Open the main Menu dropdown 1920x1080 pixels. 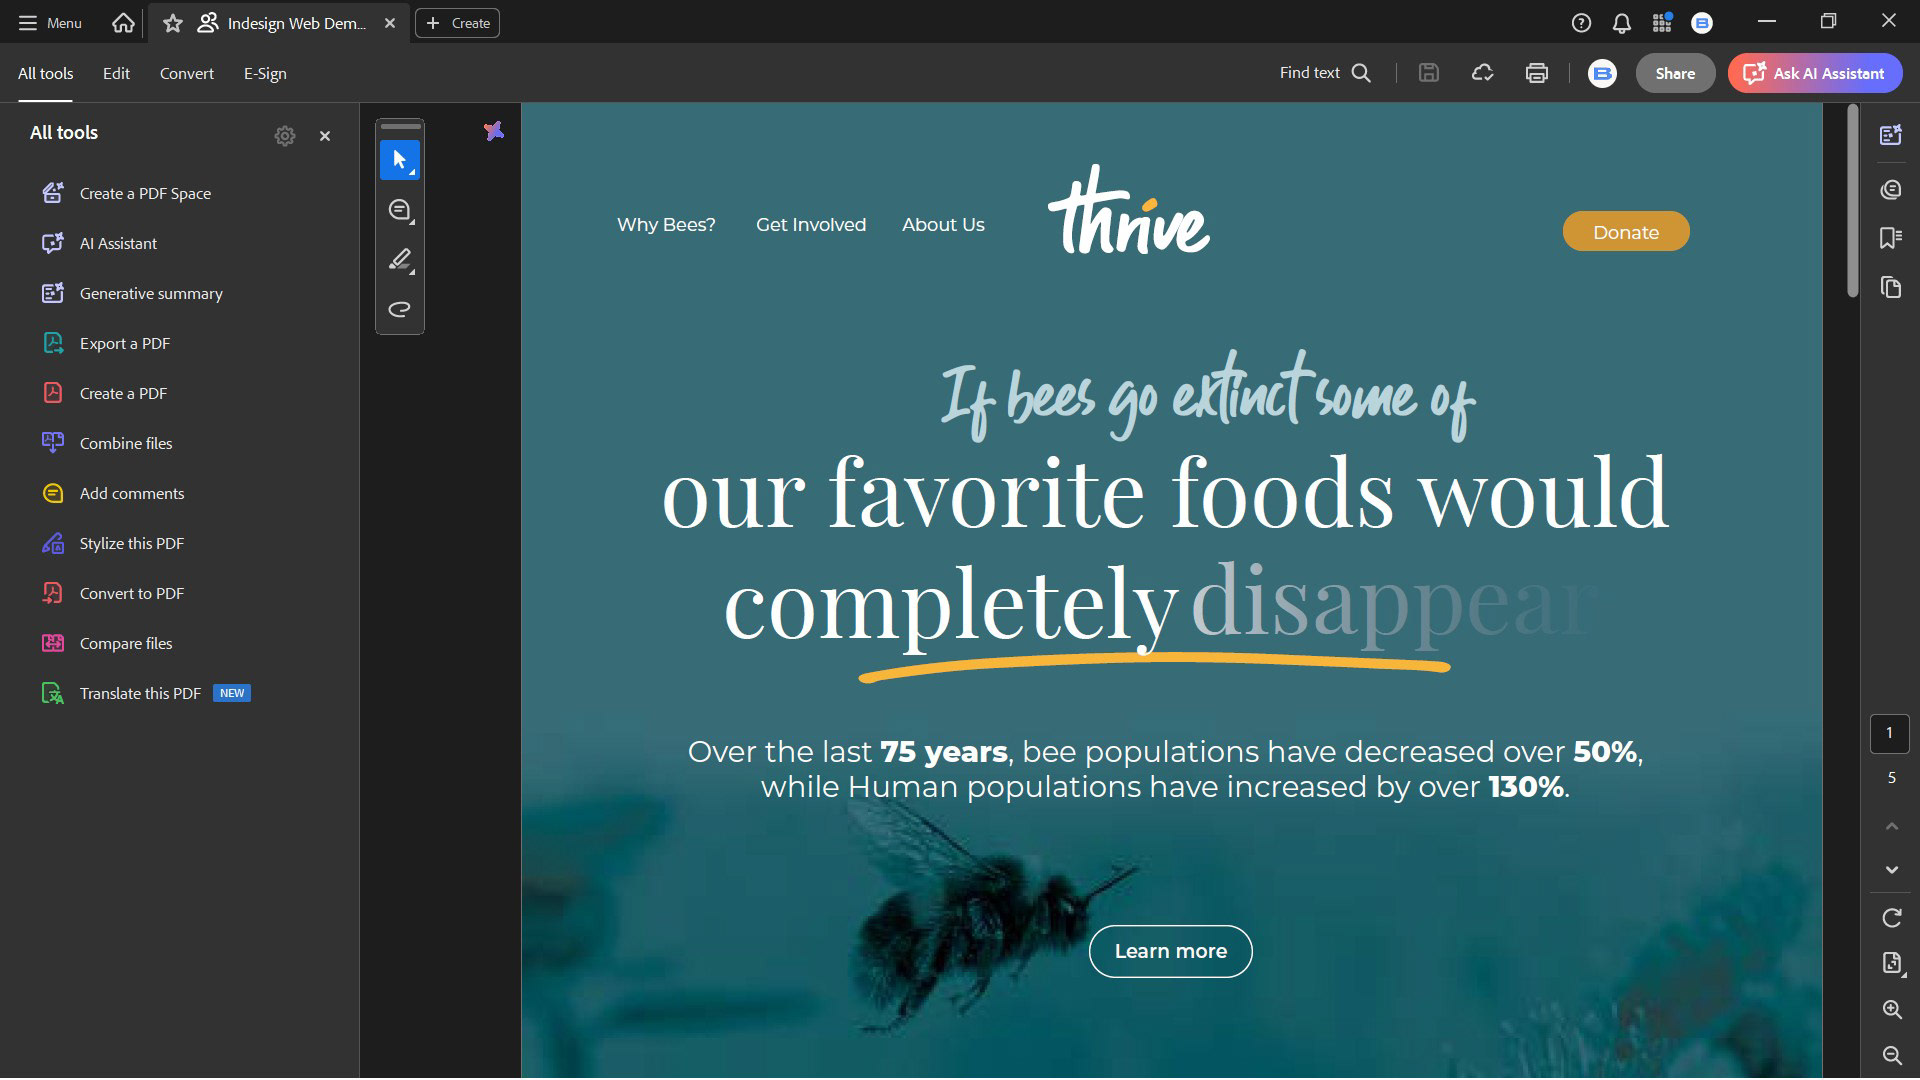point(50,23)
